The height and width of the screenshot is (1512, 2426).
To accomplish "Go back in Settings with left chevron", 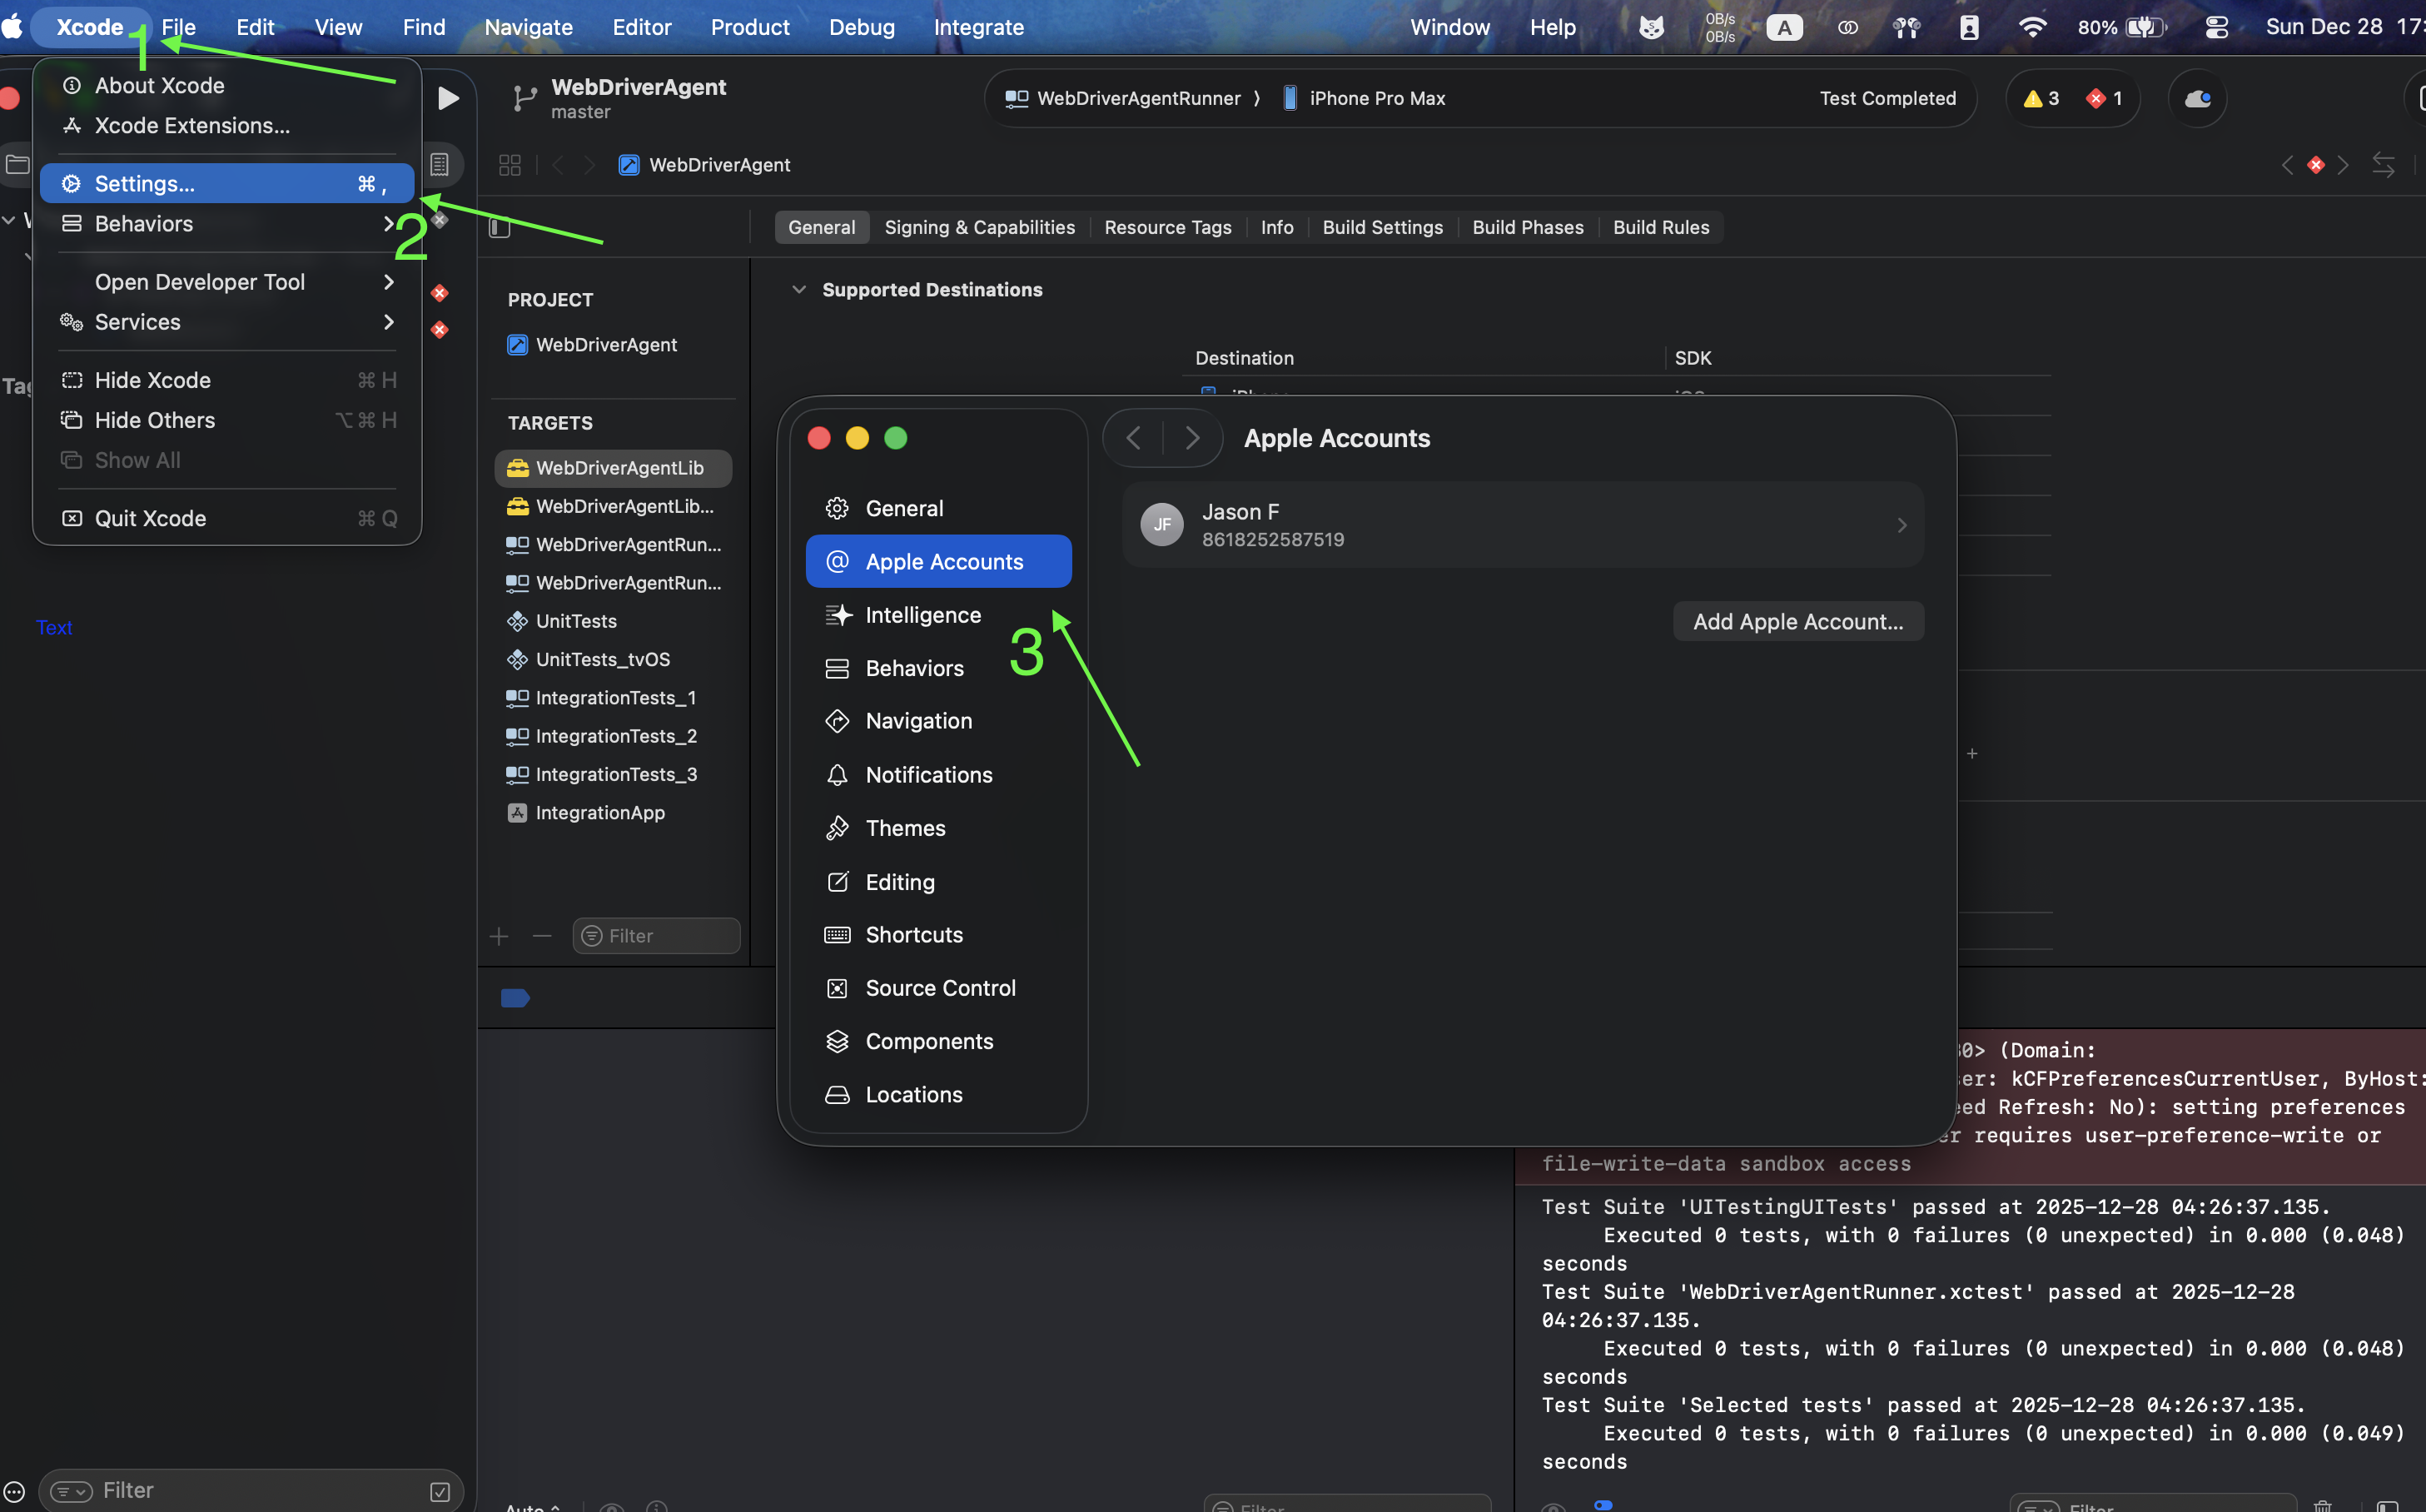I will (1133, 438).
